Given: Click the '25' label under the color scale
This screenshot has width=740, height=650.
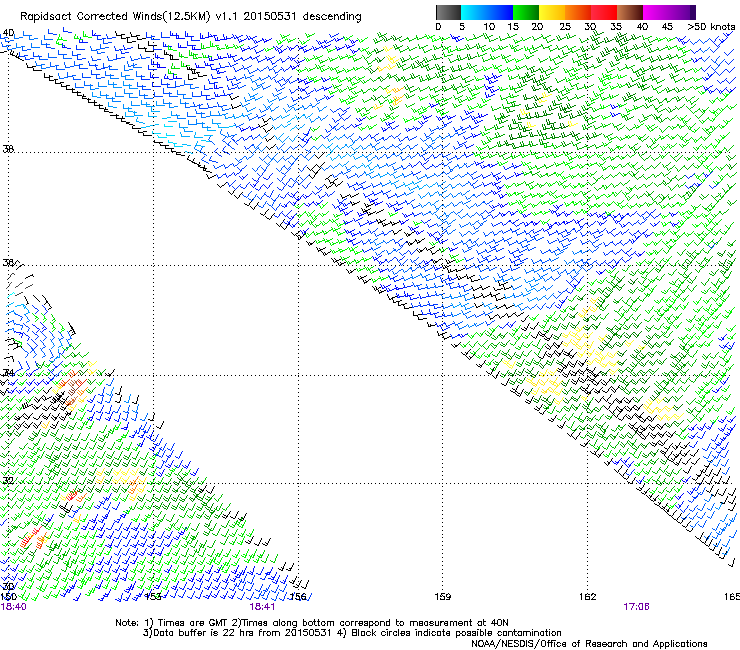Looking at the screenshot, I should pyautogui.click(x=564, y=26).
